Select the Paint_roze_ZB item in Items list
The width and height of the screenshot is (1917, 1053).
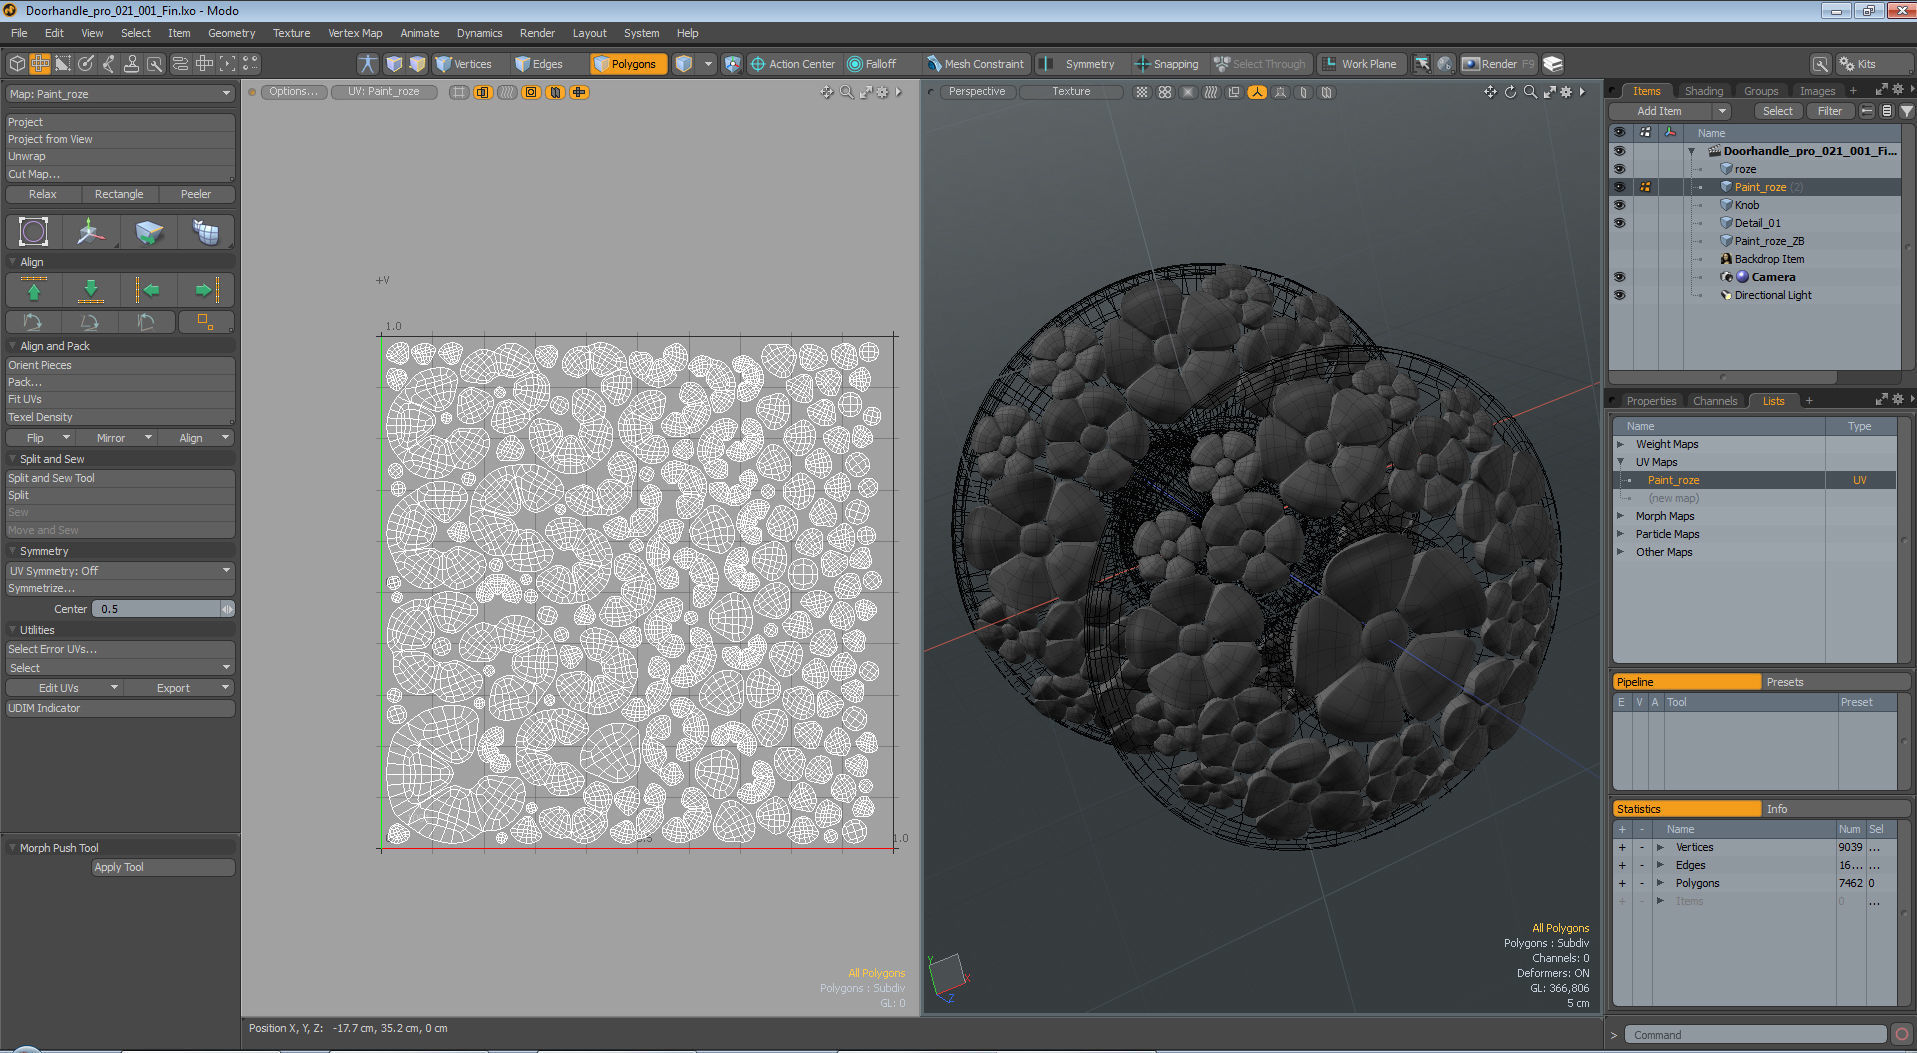[x=1769, y=241]
